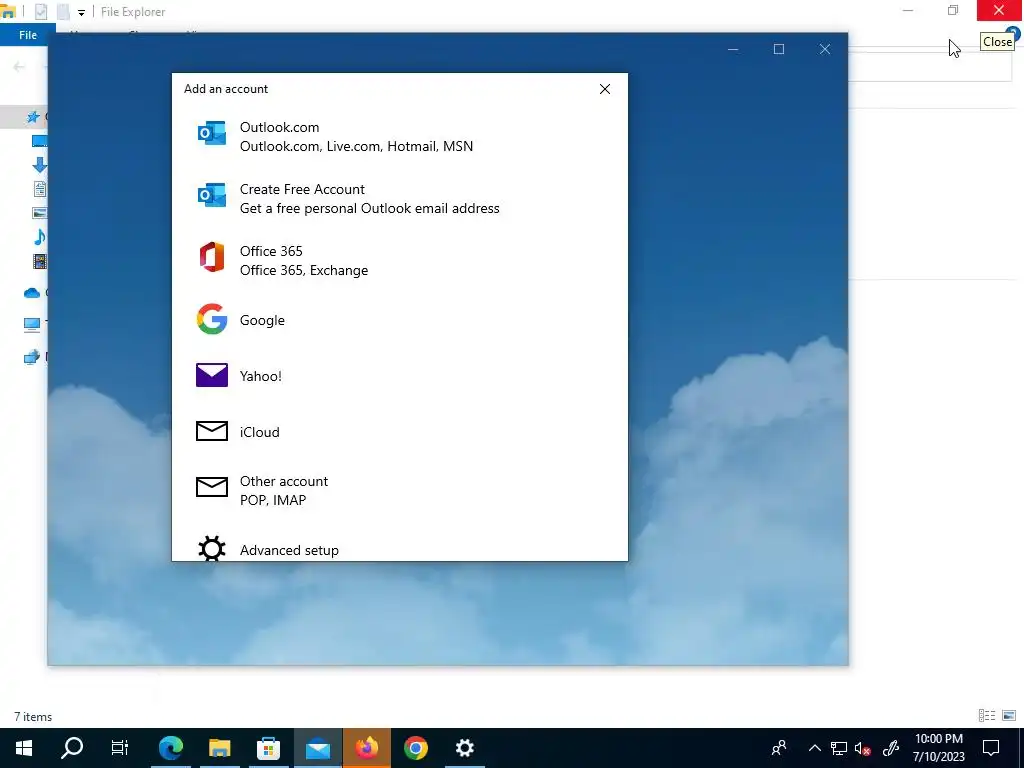Click the Properties quick access toolbar icon

tap(41, 12)
